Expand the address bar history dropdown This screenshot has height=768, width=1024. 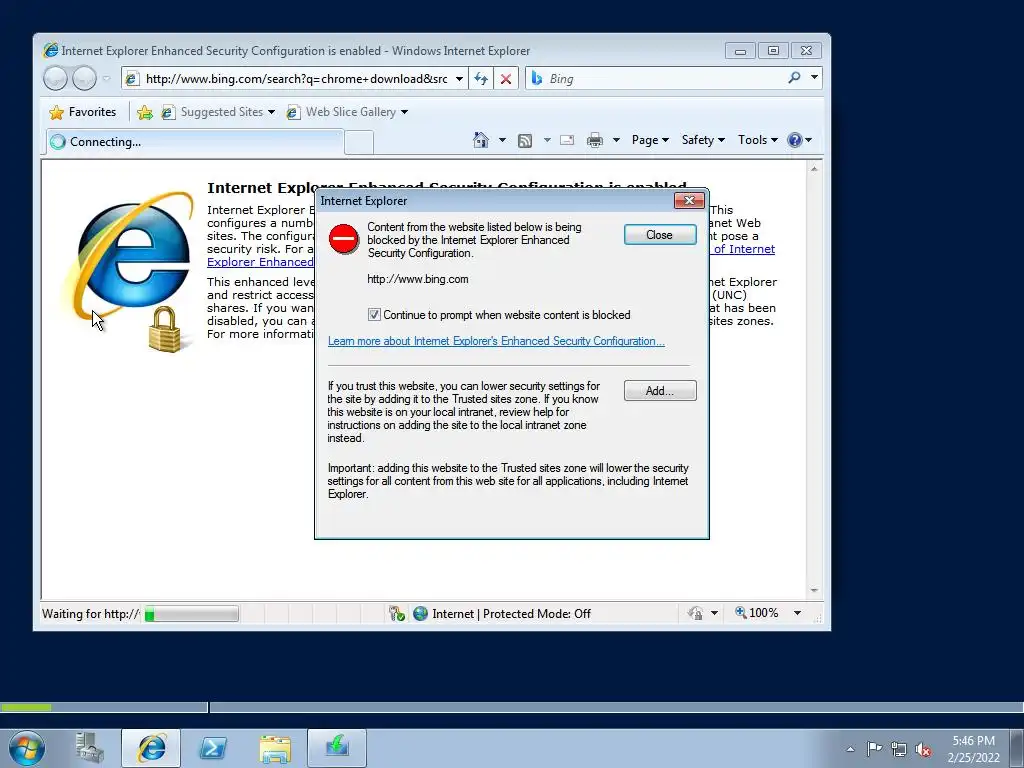click(x=459, y=78)
